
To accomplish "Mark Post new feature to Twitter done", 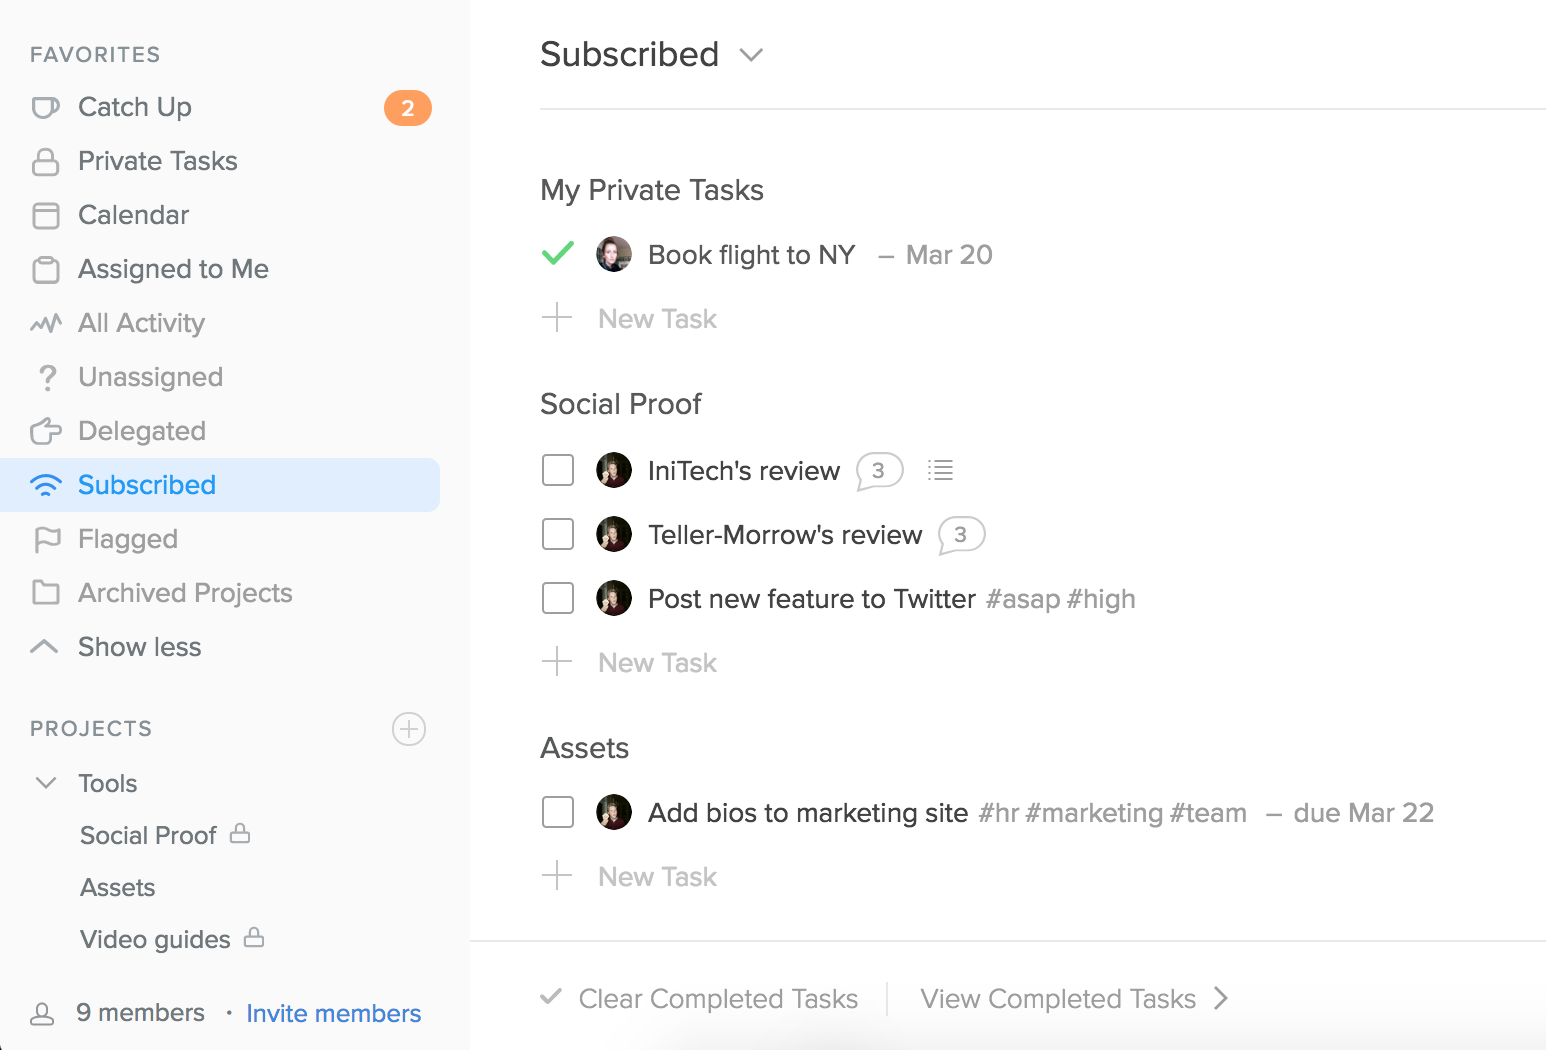I will tap(558, 598).
